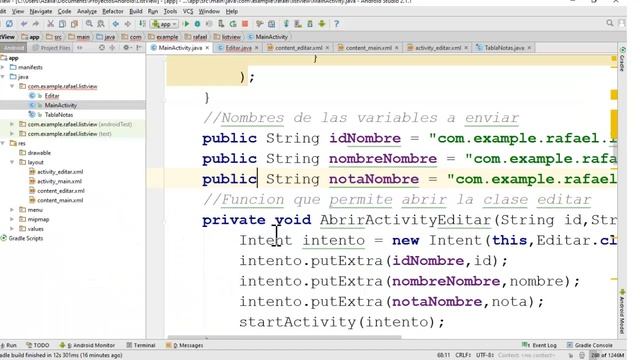Viewport: 640px width, 360px height.
Task: Click scroll-from-source target icon in project panel
Action: click(x=102, y=48)
